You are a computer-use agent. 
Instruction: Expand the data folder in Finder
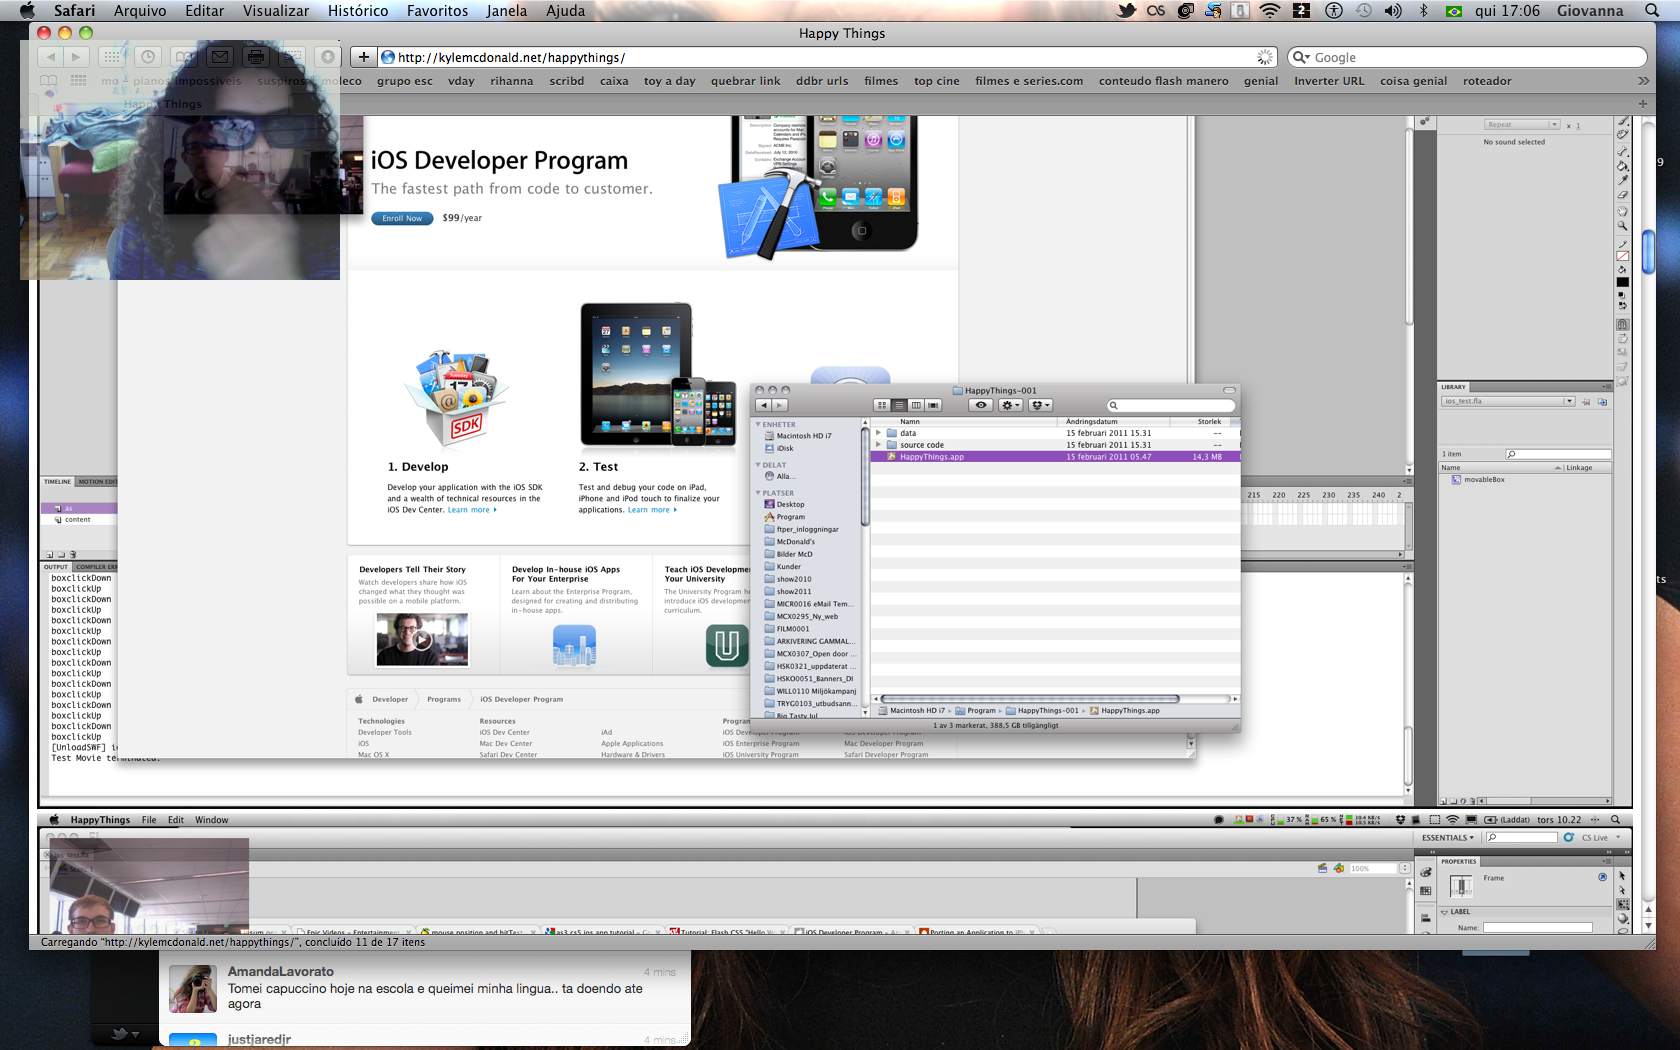[x=878, y=433]
